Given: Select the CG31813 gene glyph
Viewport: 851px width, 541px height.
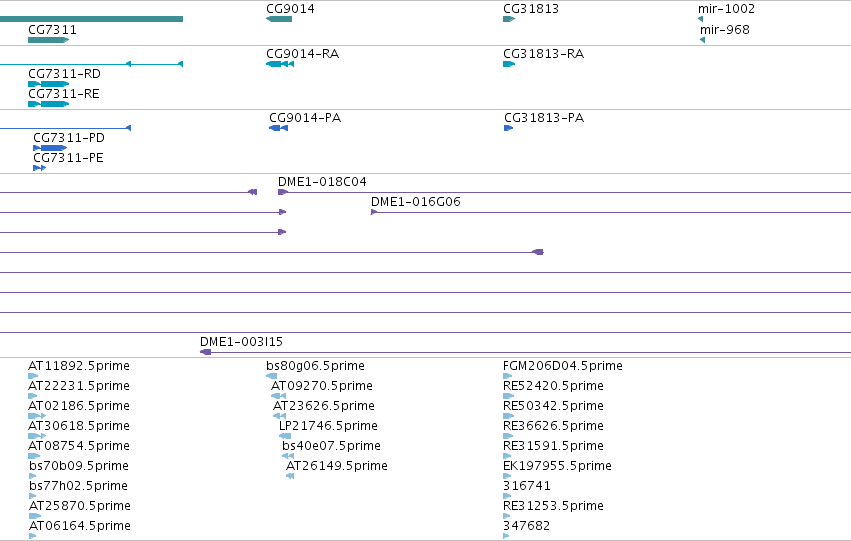Looking at the screenshot, I should [509, 19].
